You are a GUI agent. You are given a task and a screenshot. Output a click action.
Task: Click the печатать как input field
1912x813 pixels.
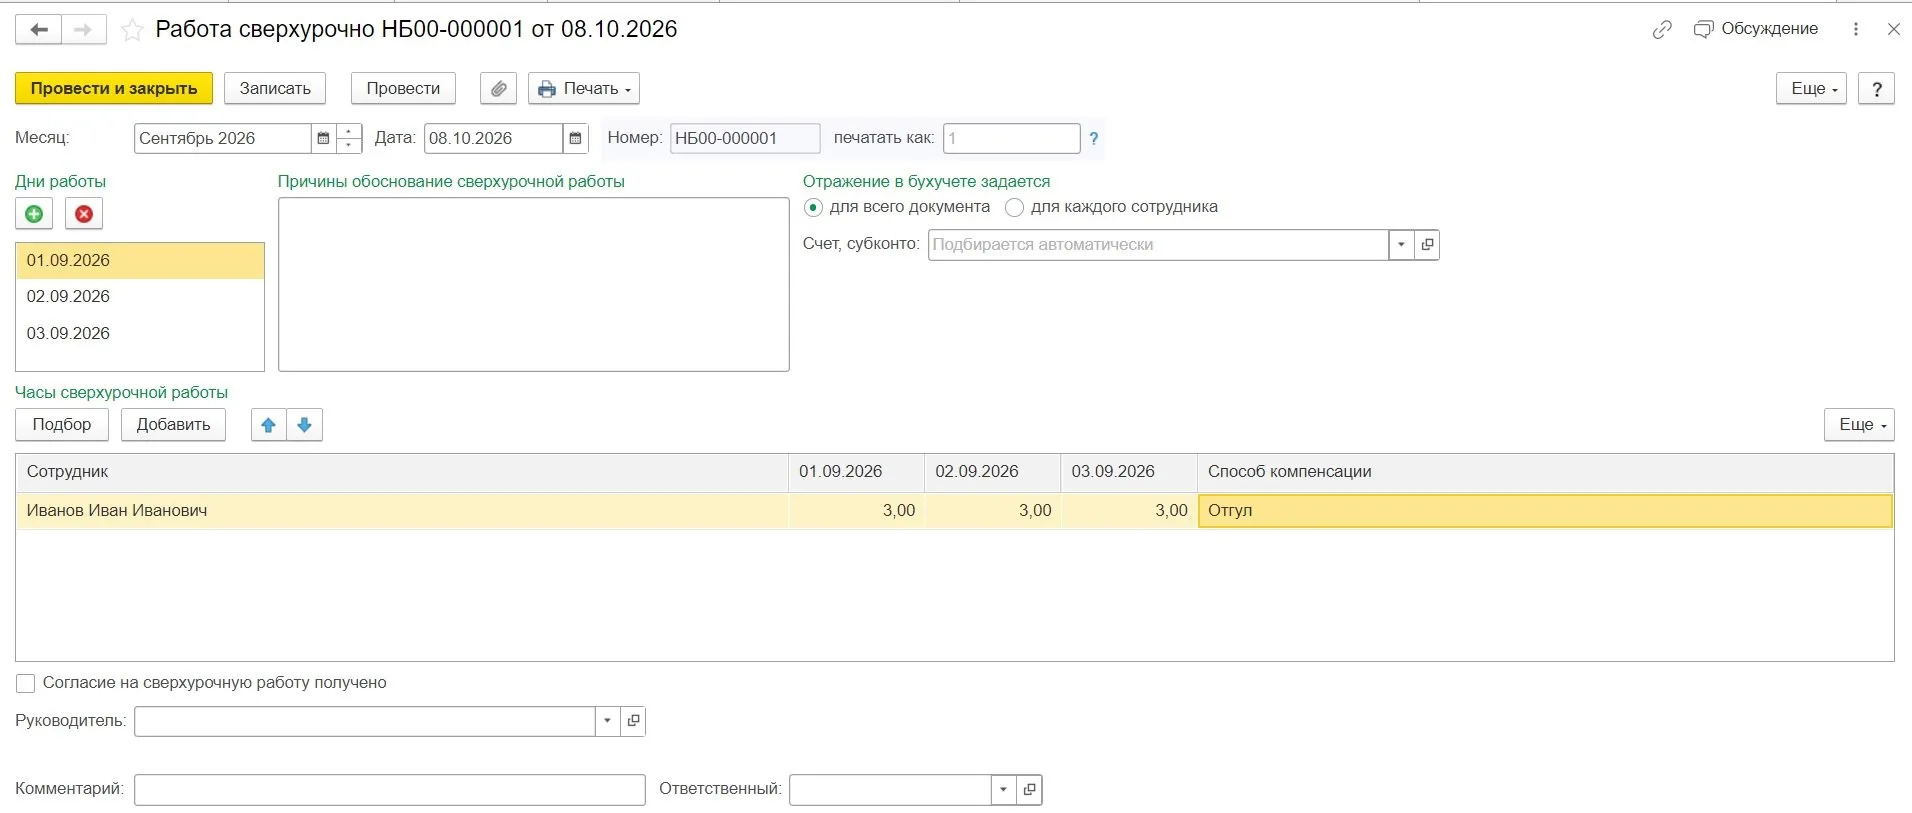(x=1012, y=138)
